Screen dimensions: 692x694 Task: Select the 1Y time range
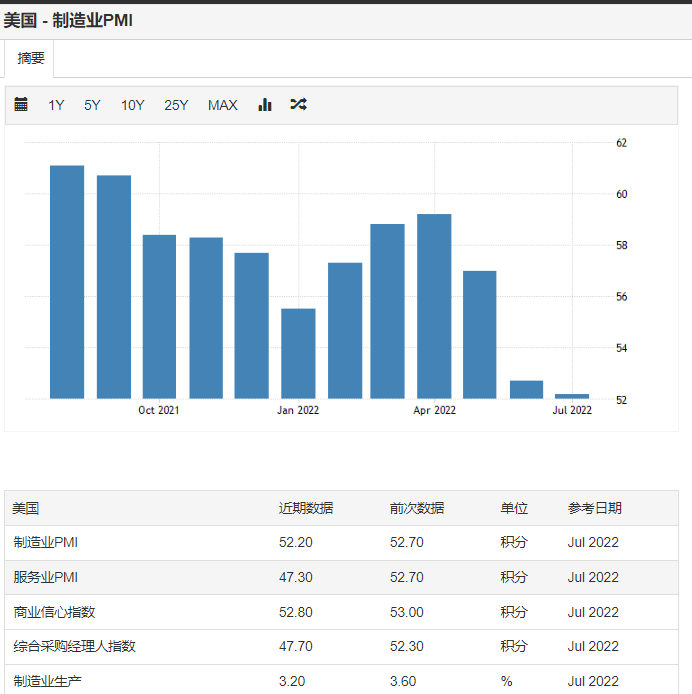[x=56, y=105]
